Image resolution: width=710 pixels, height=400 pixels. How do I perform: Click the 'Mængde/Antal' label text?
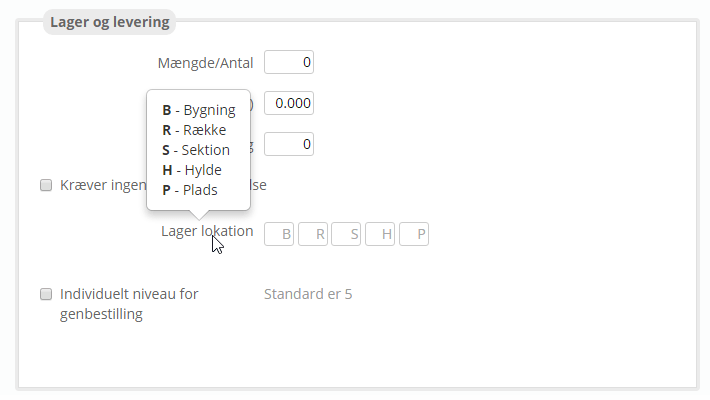[x=205, y=63]
